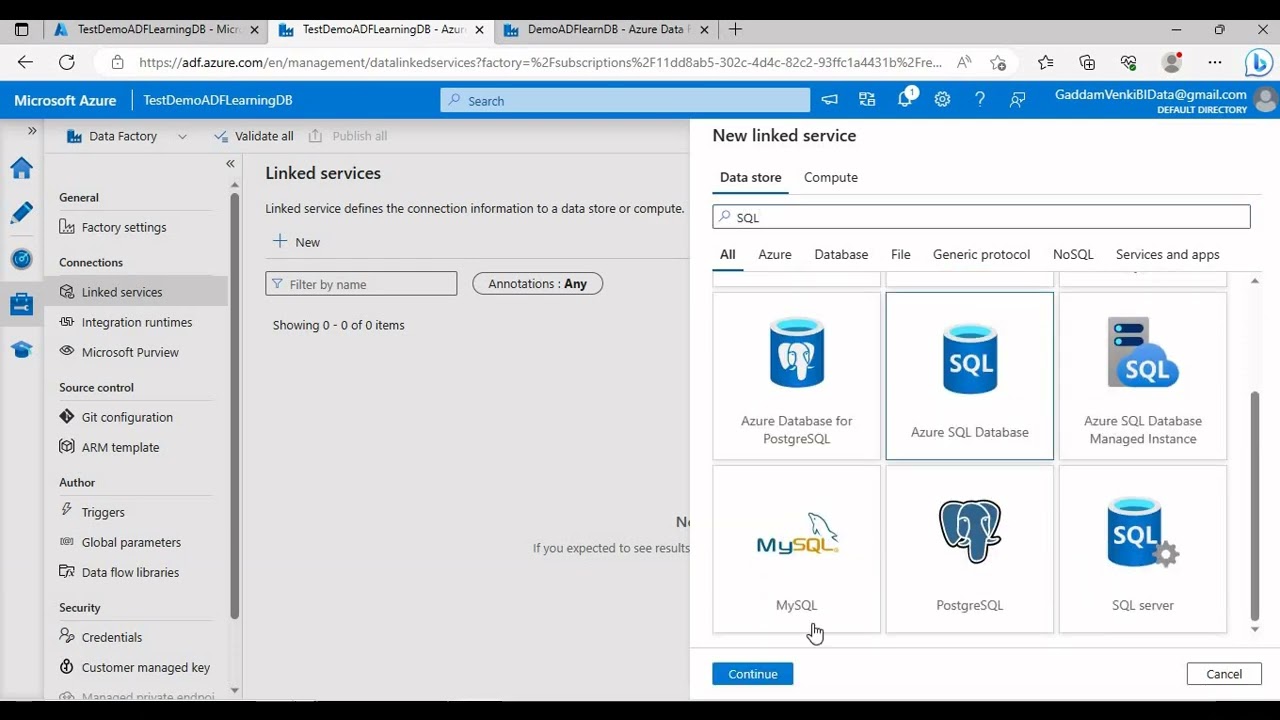Viewport: 1280px width, 720px height.
Task: Collapse the Manage menu pane
Action: coord(230,163)
